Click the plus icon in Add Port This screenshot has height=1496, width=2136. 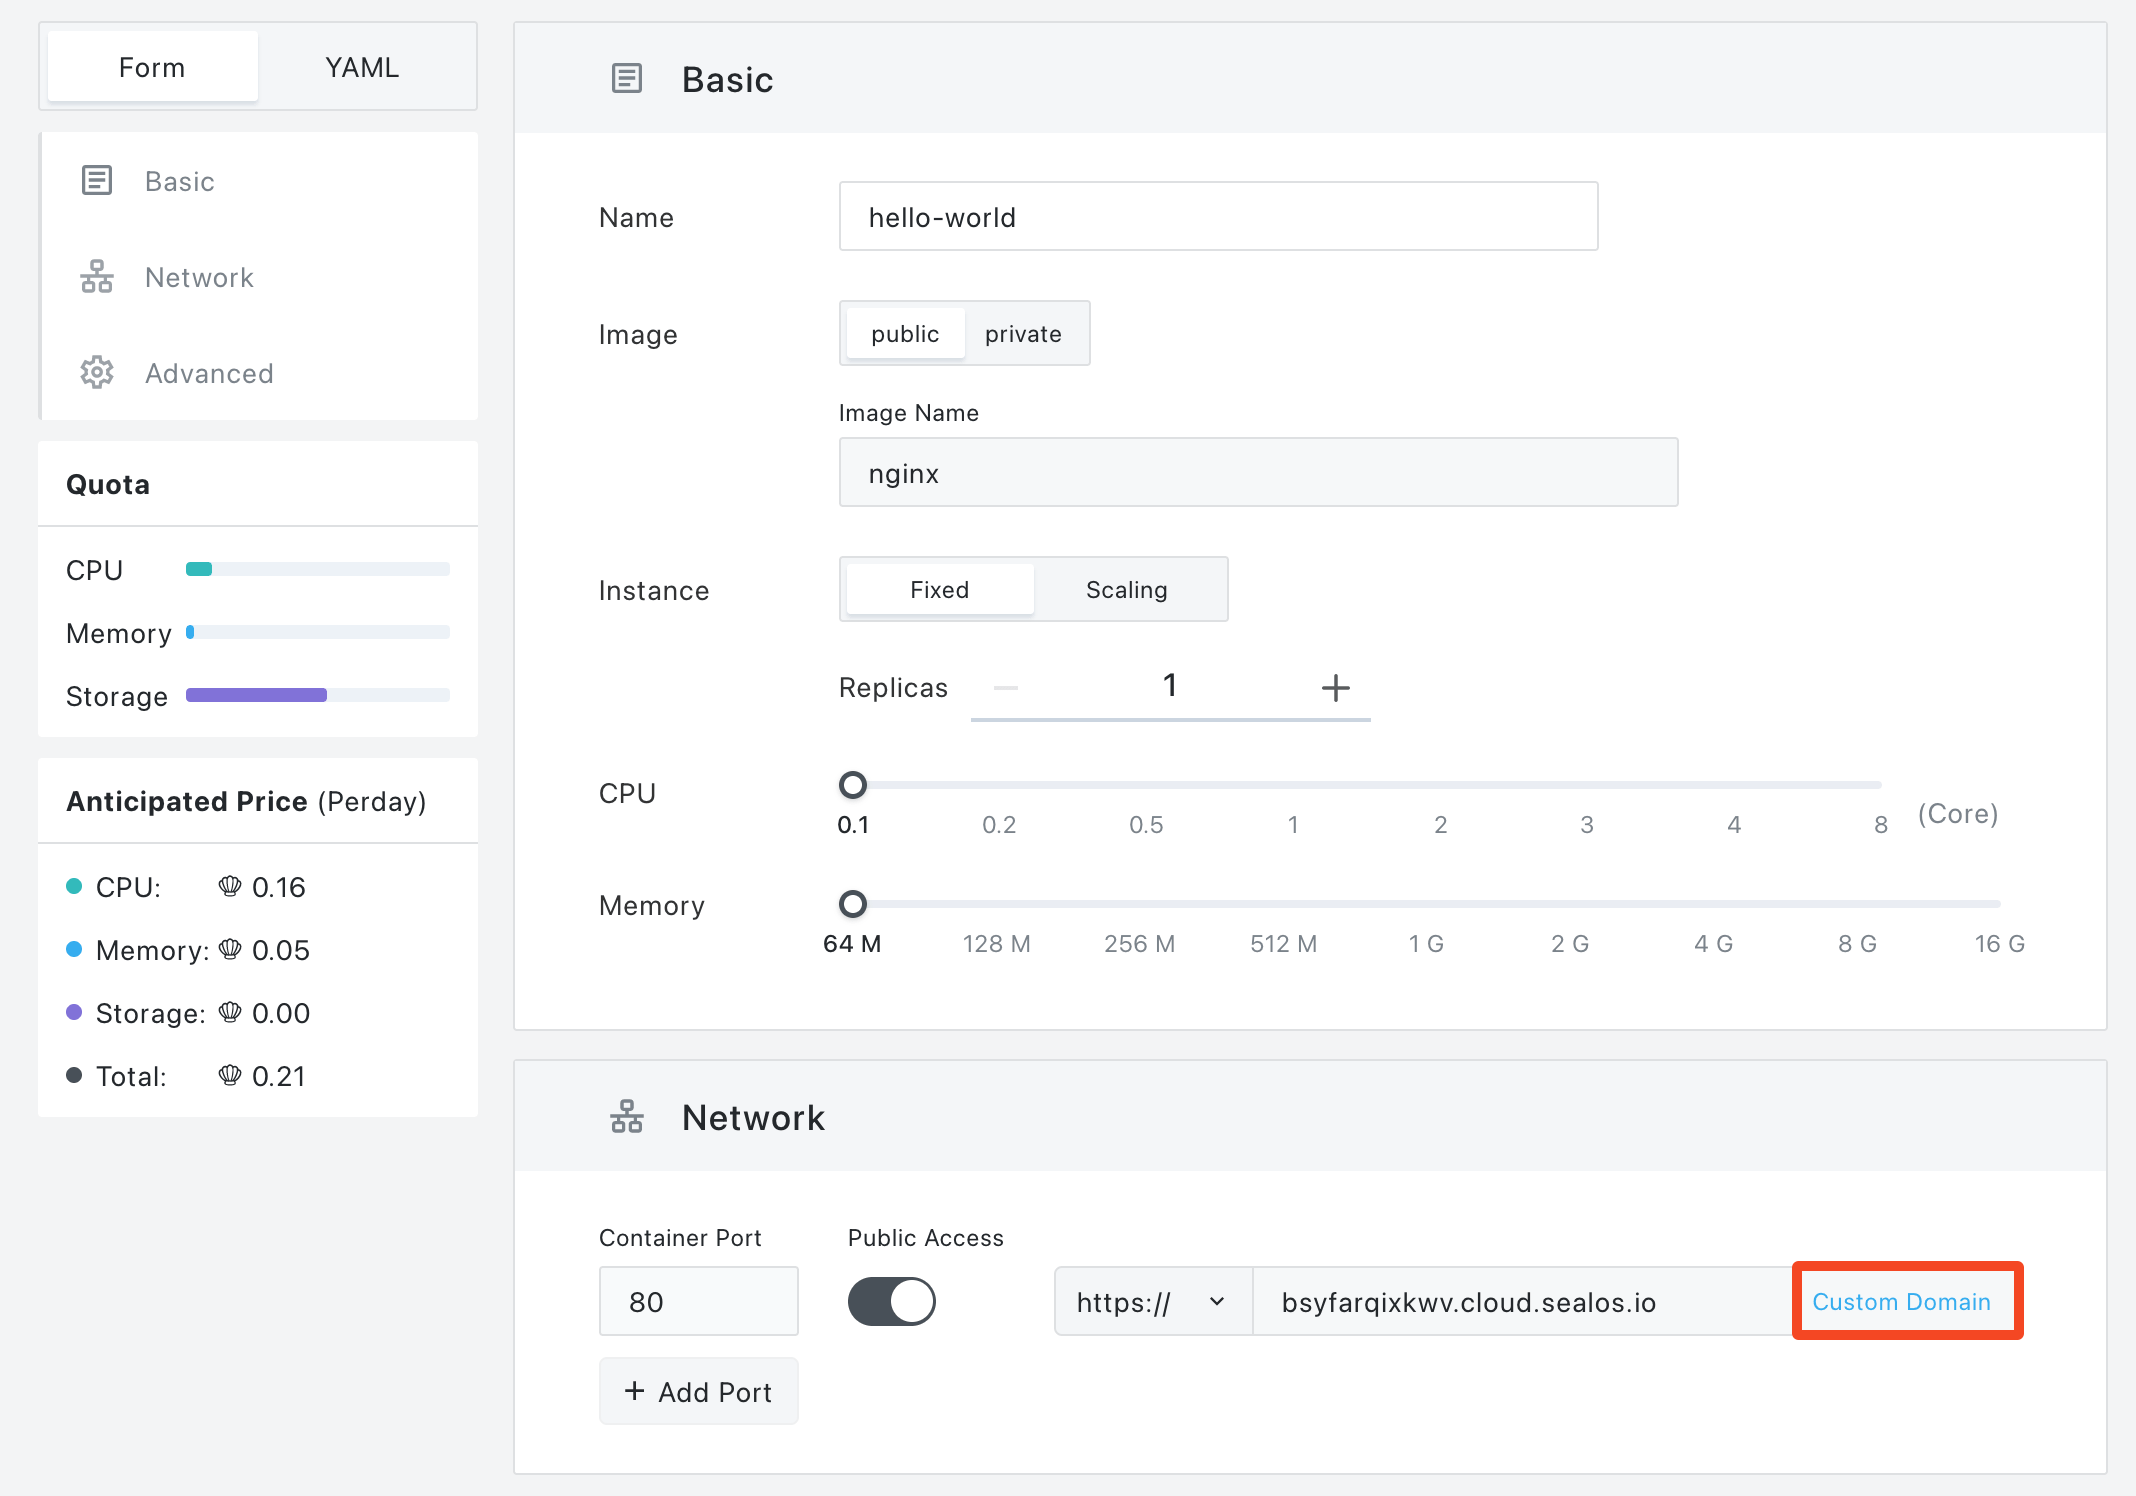tap(634, 1391)
